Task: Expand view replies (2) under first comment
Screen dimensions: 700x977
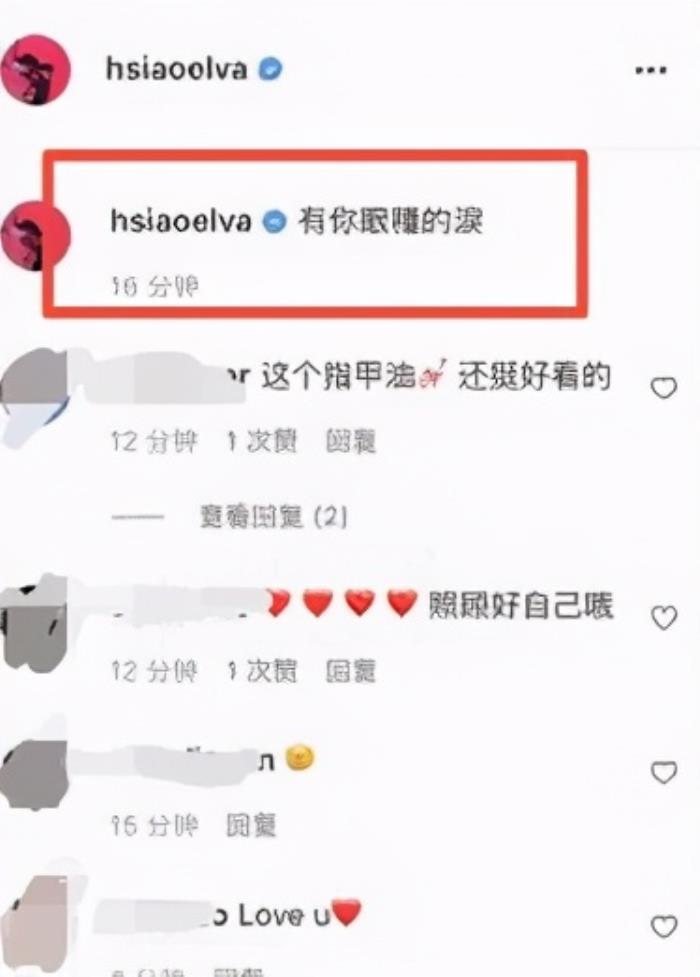Action: pos(272,517)
